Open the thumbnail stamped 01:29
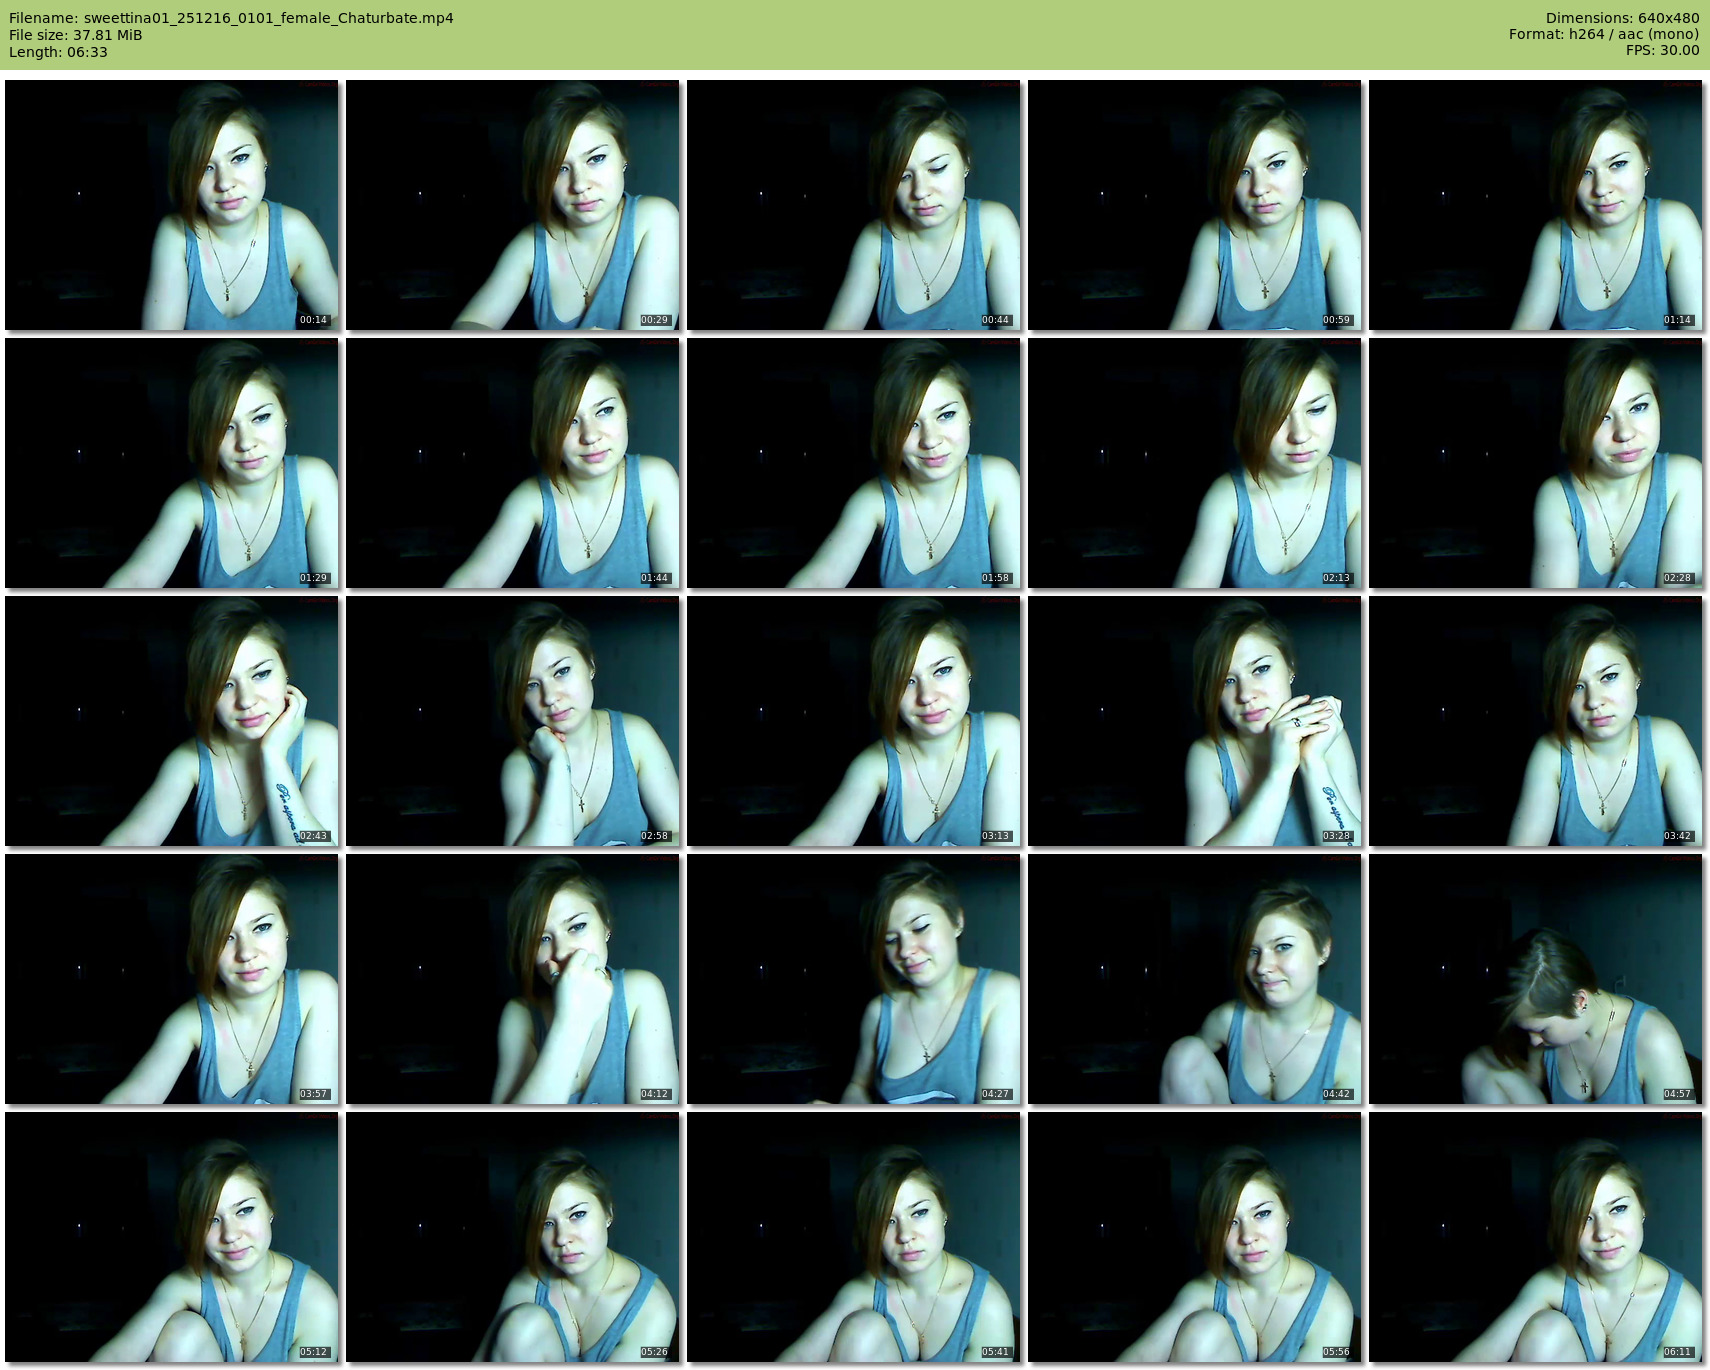Image resolution: width=1710 pixels, height=1370 pixels. tap(172, 463)
